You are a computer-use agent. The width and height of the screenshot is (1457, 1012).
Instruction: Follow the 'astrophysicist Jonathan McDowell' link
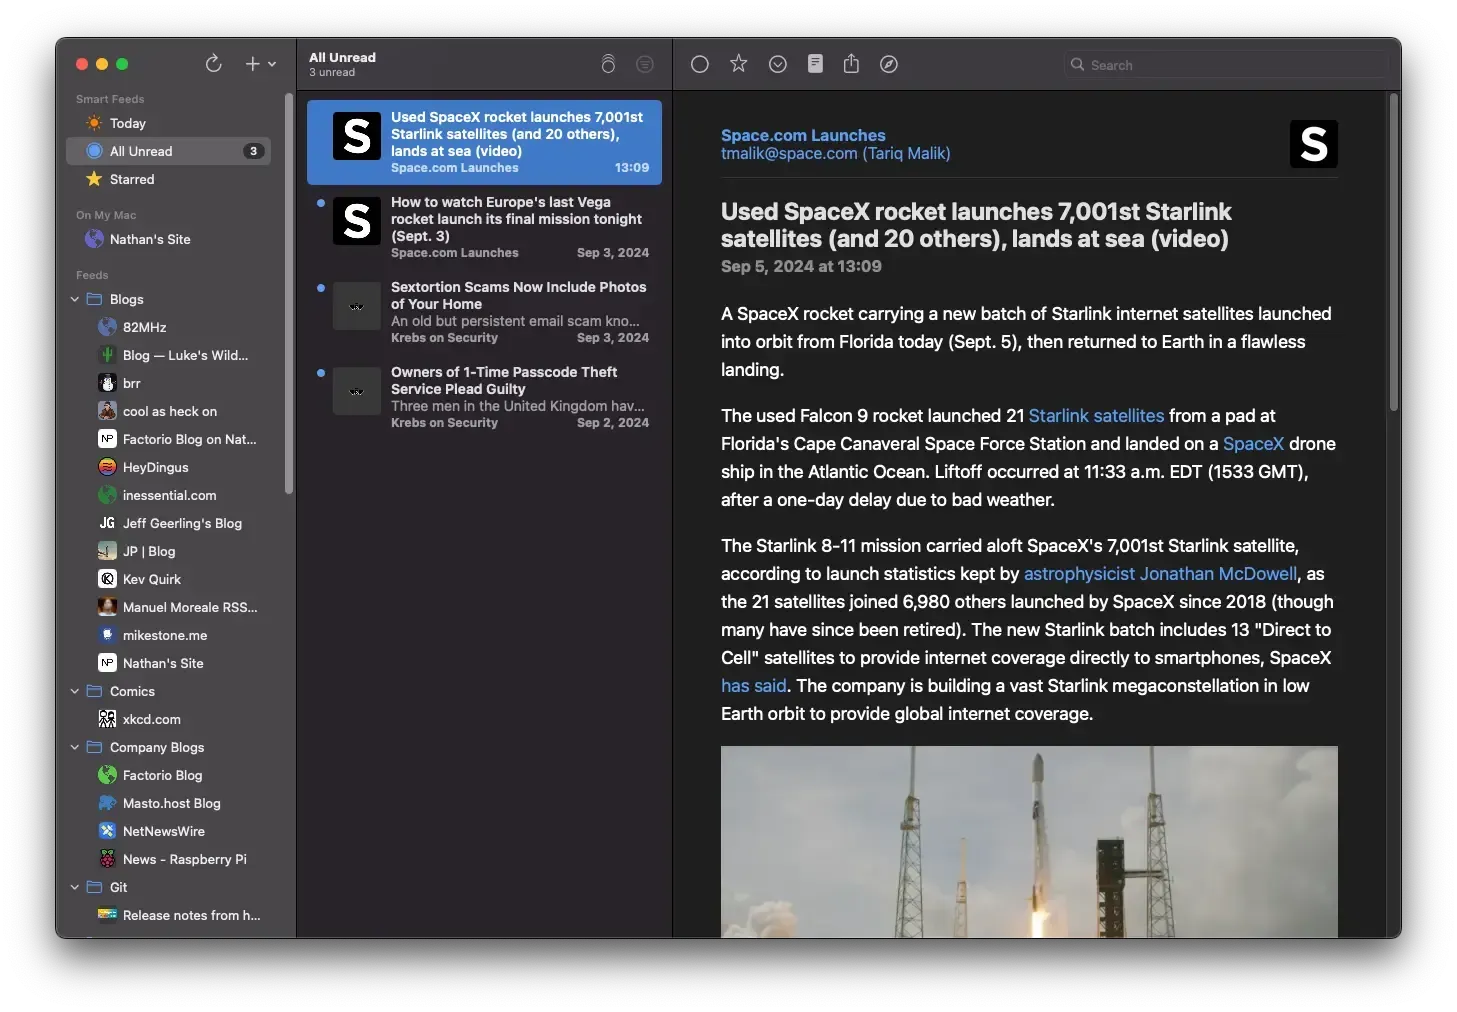pyautogui.click(x=1160, y=573)
